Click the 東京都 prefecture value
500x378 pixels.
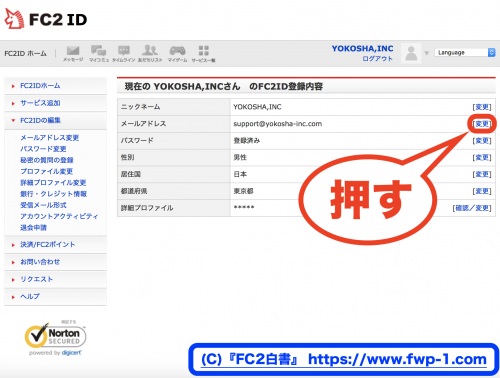[x=243, y=191]
